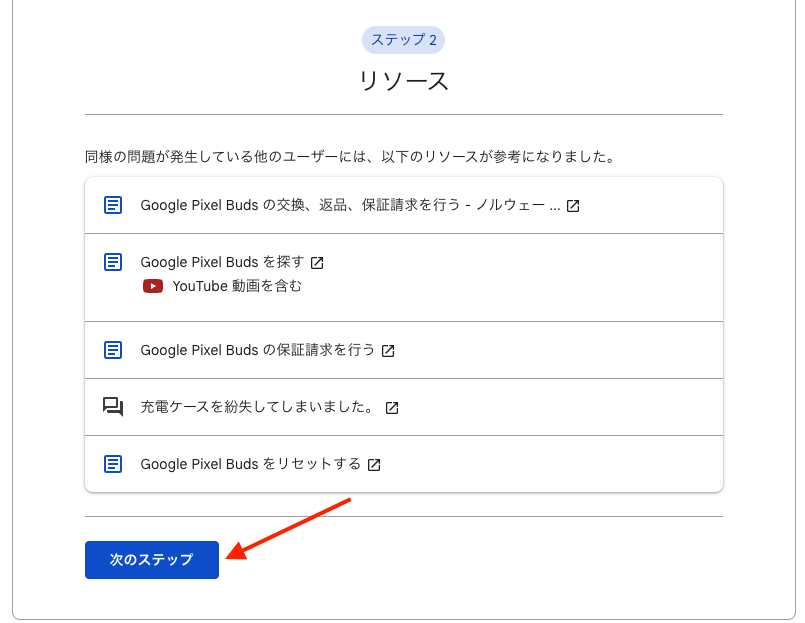The width and height of the screenshot is (805, 623).
Task: Click the external-link icon after を探す
Action: click(x=317, y=263)
